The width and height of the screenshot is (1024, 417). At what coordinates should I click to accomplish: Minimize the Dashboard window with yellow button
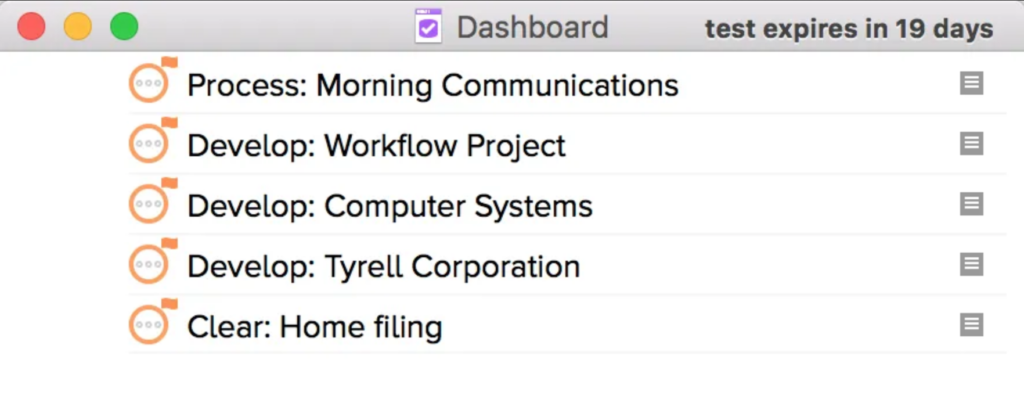coord(78,27)
